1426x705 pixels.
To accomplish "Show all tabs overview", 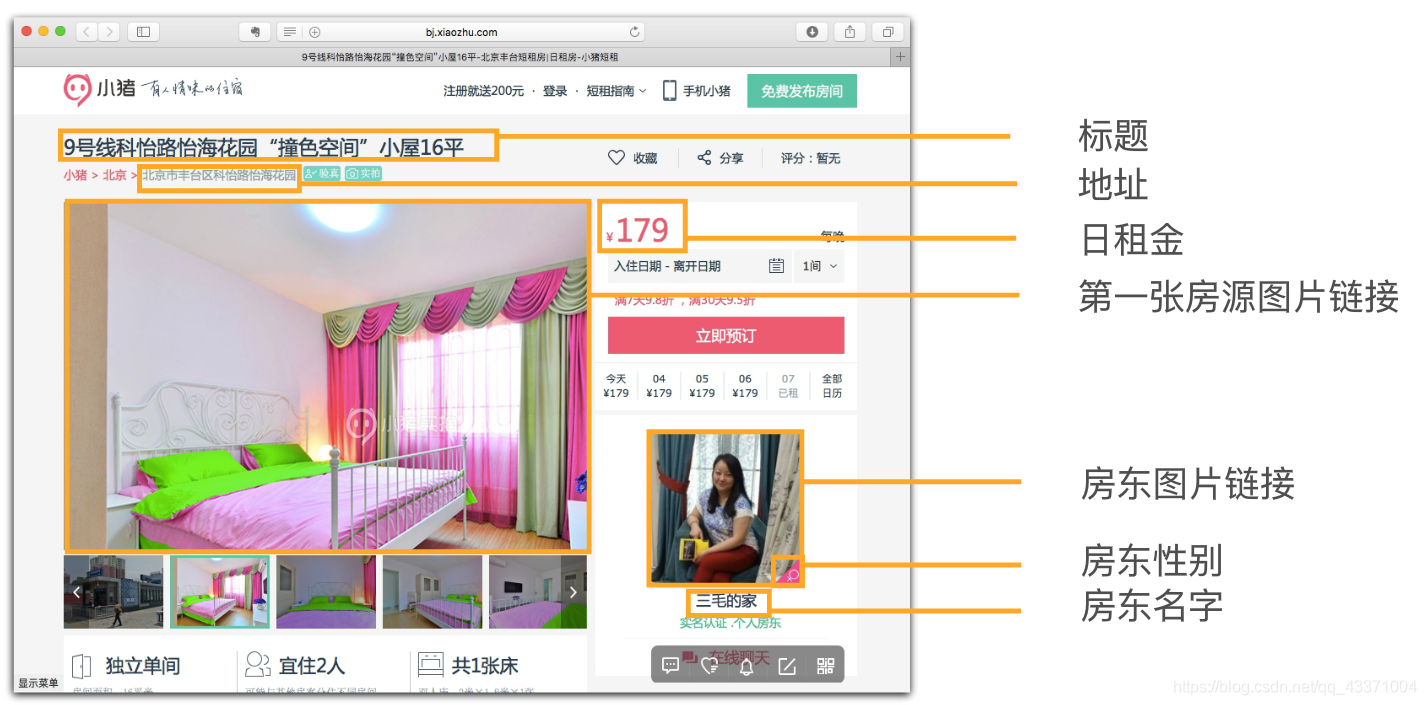I will (x=887, y=32).
